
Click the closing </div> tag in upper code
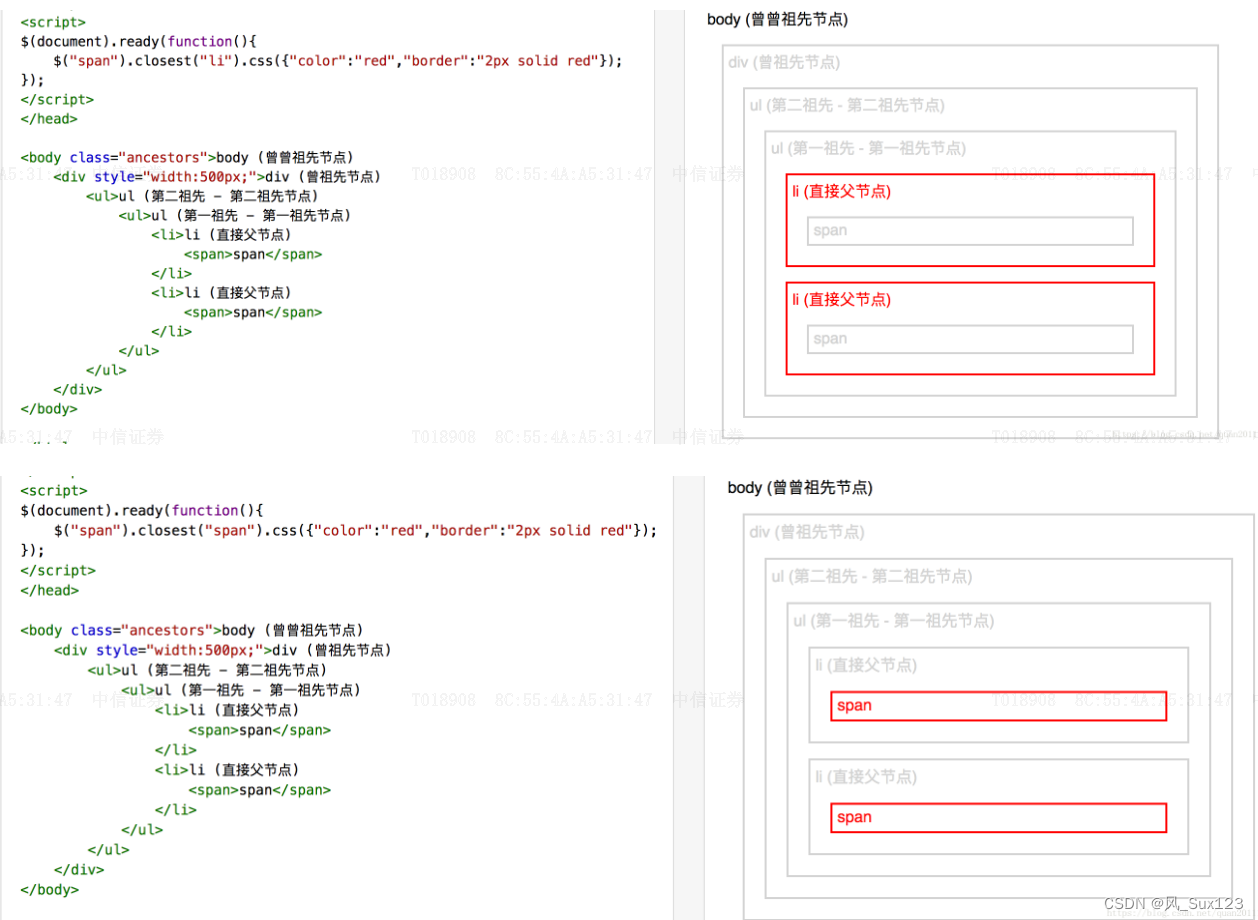click(x=78, y=390)
